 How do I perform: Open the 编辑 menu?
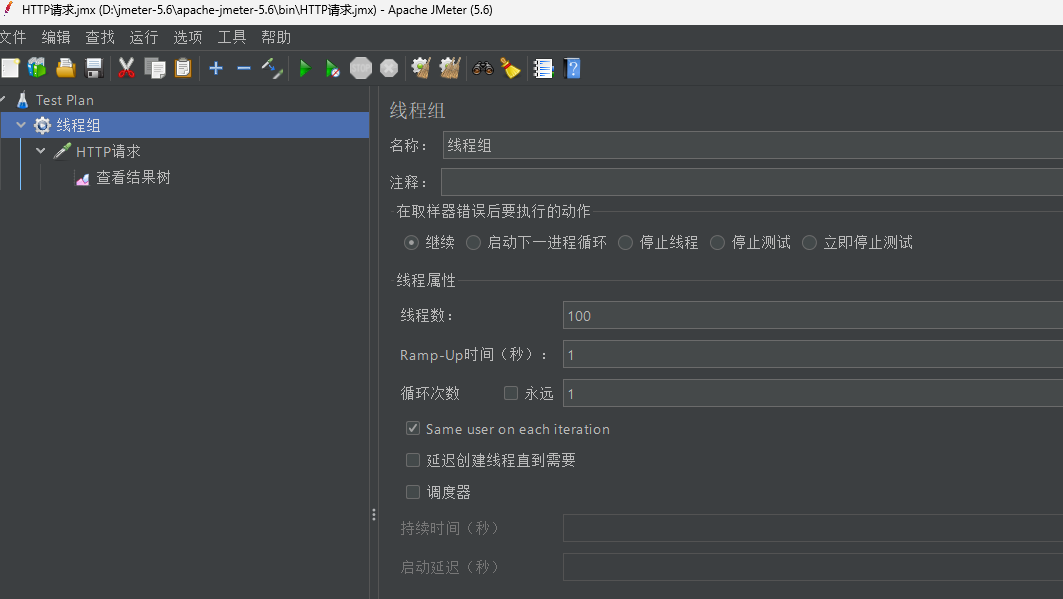pyautogui.click(x=56, y=37)
